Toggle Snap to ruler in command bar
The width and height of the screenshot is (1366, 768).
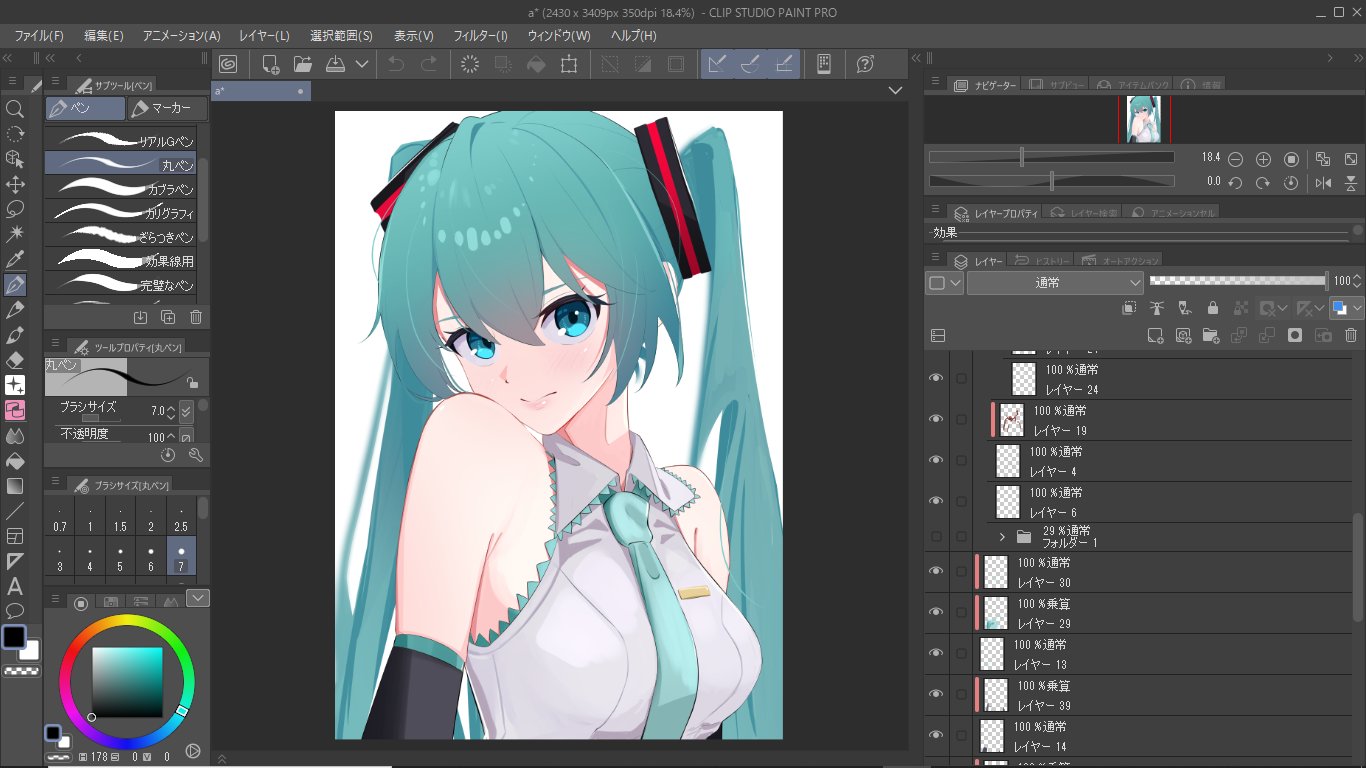(x=717, y=64)
